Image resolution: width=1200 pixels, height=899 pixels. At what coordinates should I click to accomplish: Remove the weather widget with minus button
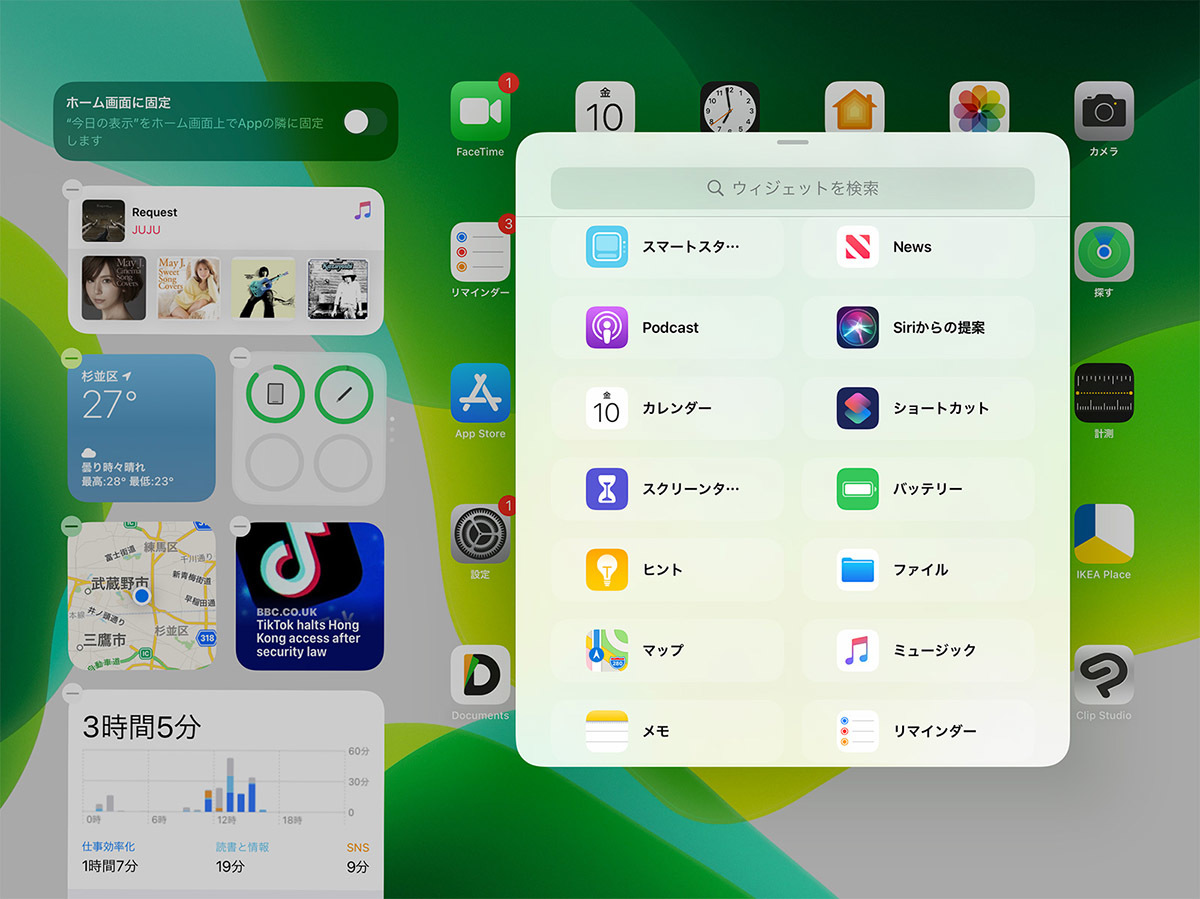point(71,356)
